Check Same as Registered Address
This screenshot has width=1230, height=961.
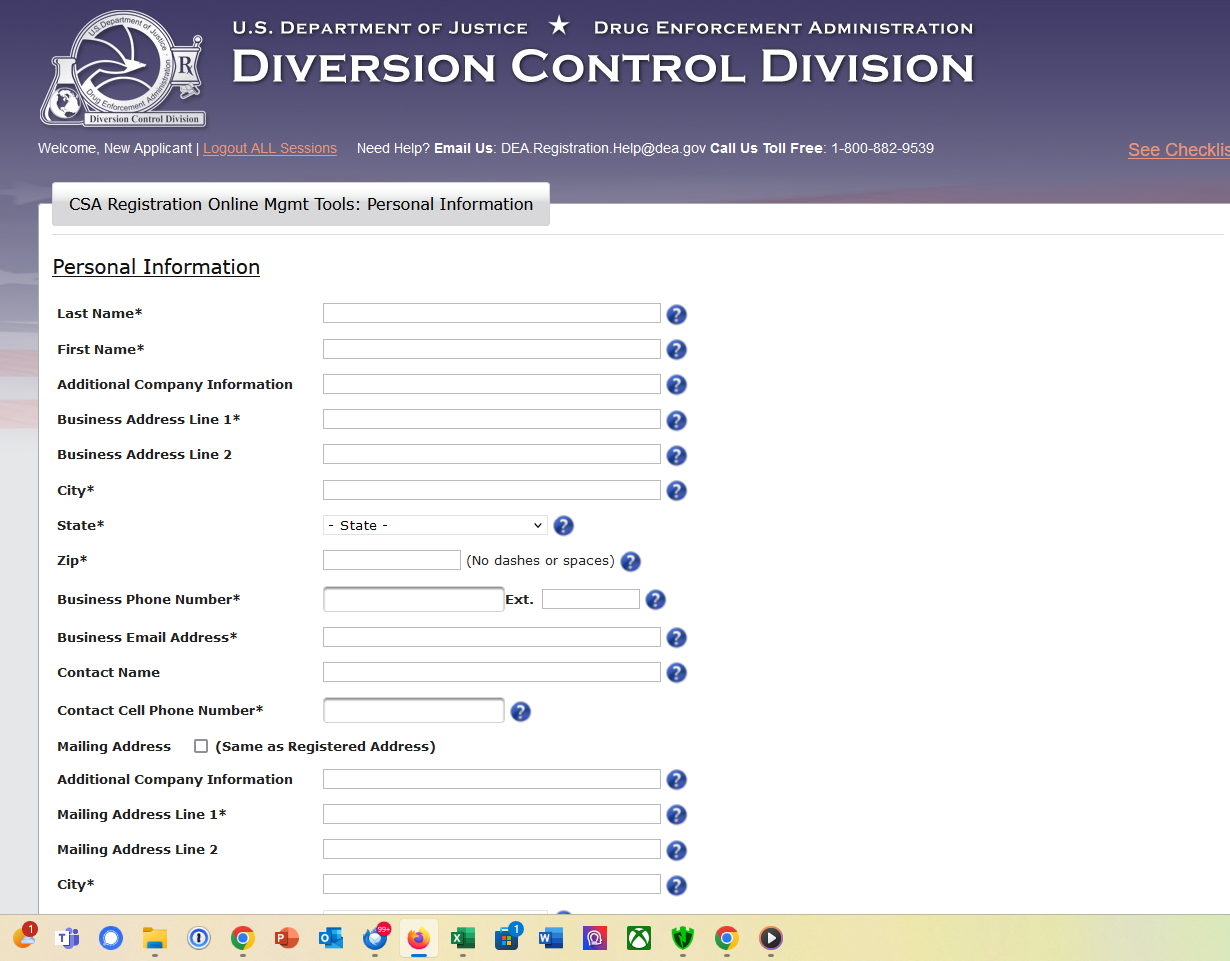coord(201,745)
